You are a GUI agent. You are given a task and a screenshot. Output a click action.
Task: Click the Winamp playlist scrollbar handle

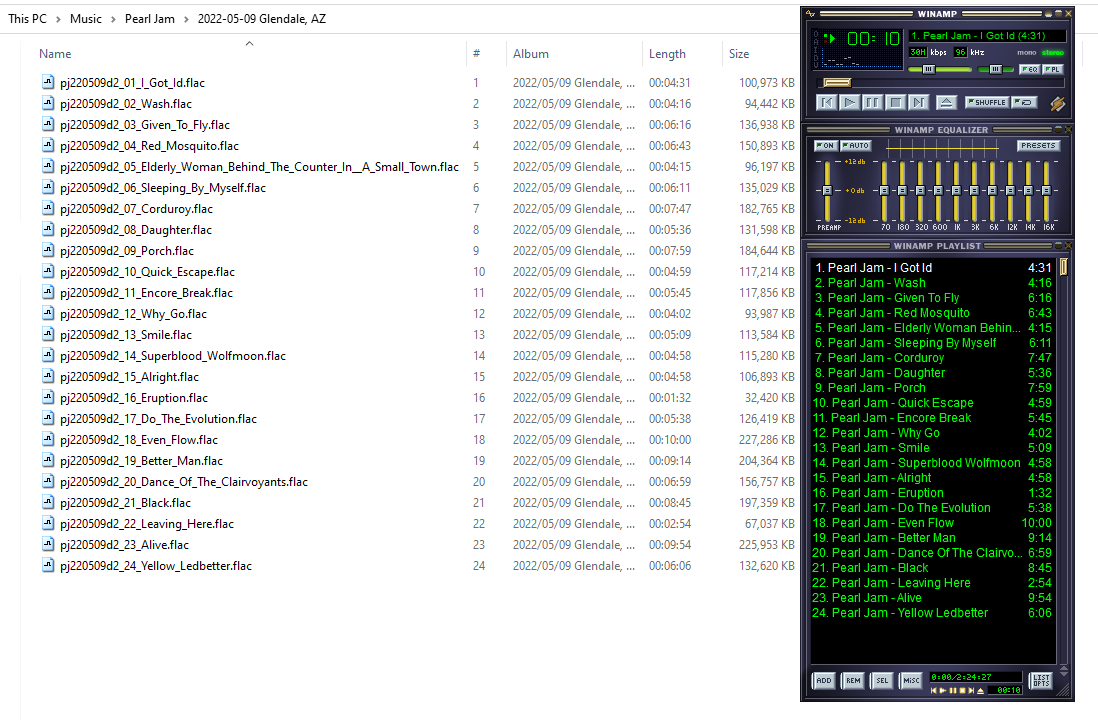pos(1064,267)
